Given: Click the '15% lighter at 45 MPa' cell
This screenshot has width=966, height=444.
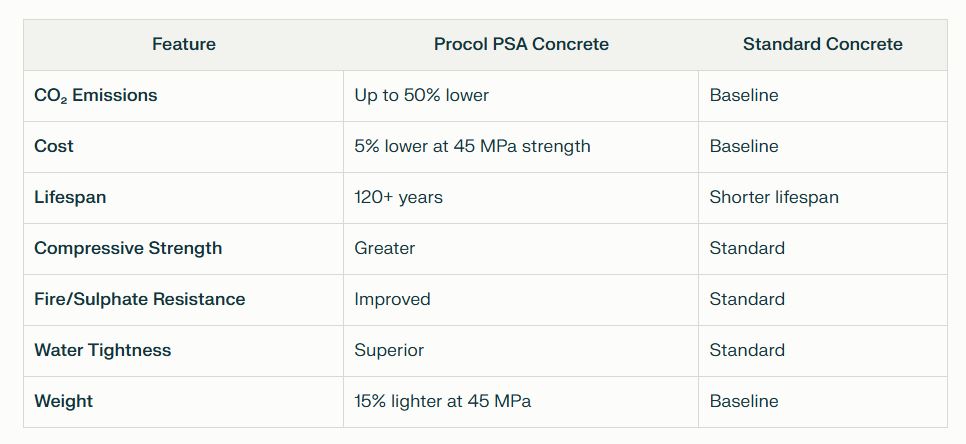Looking at the screenshot, I should click(x=442, y=401).
